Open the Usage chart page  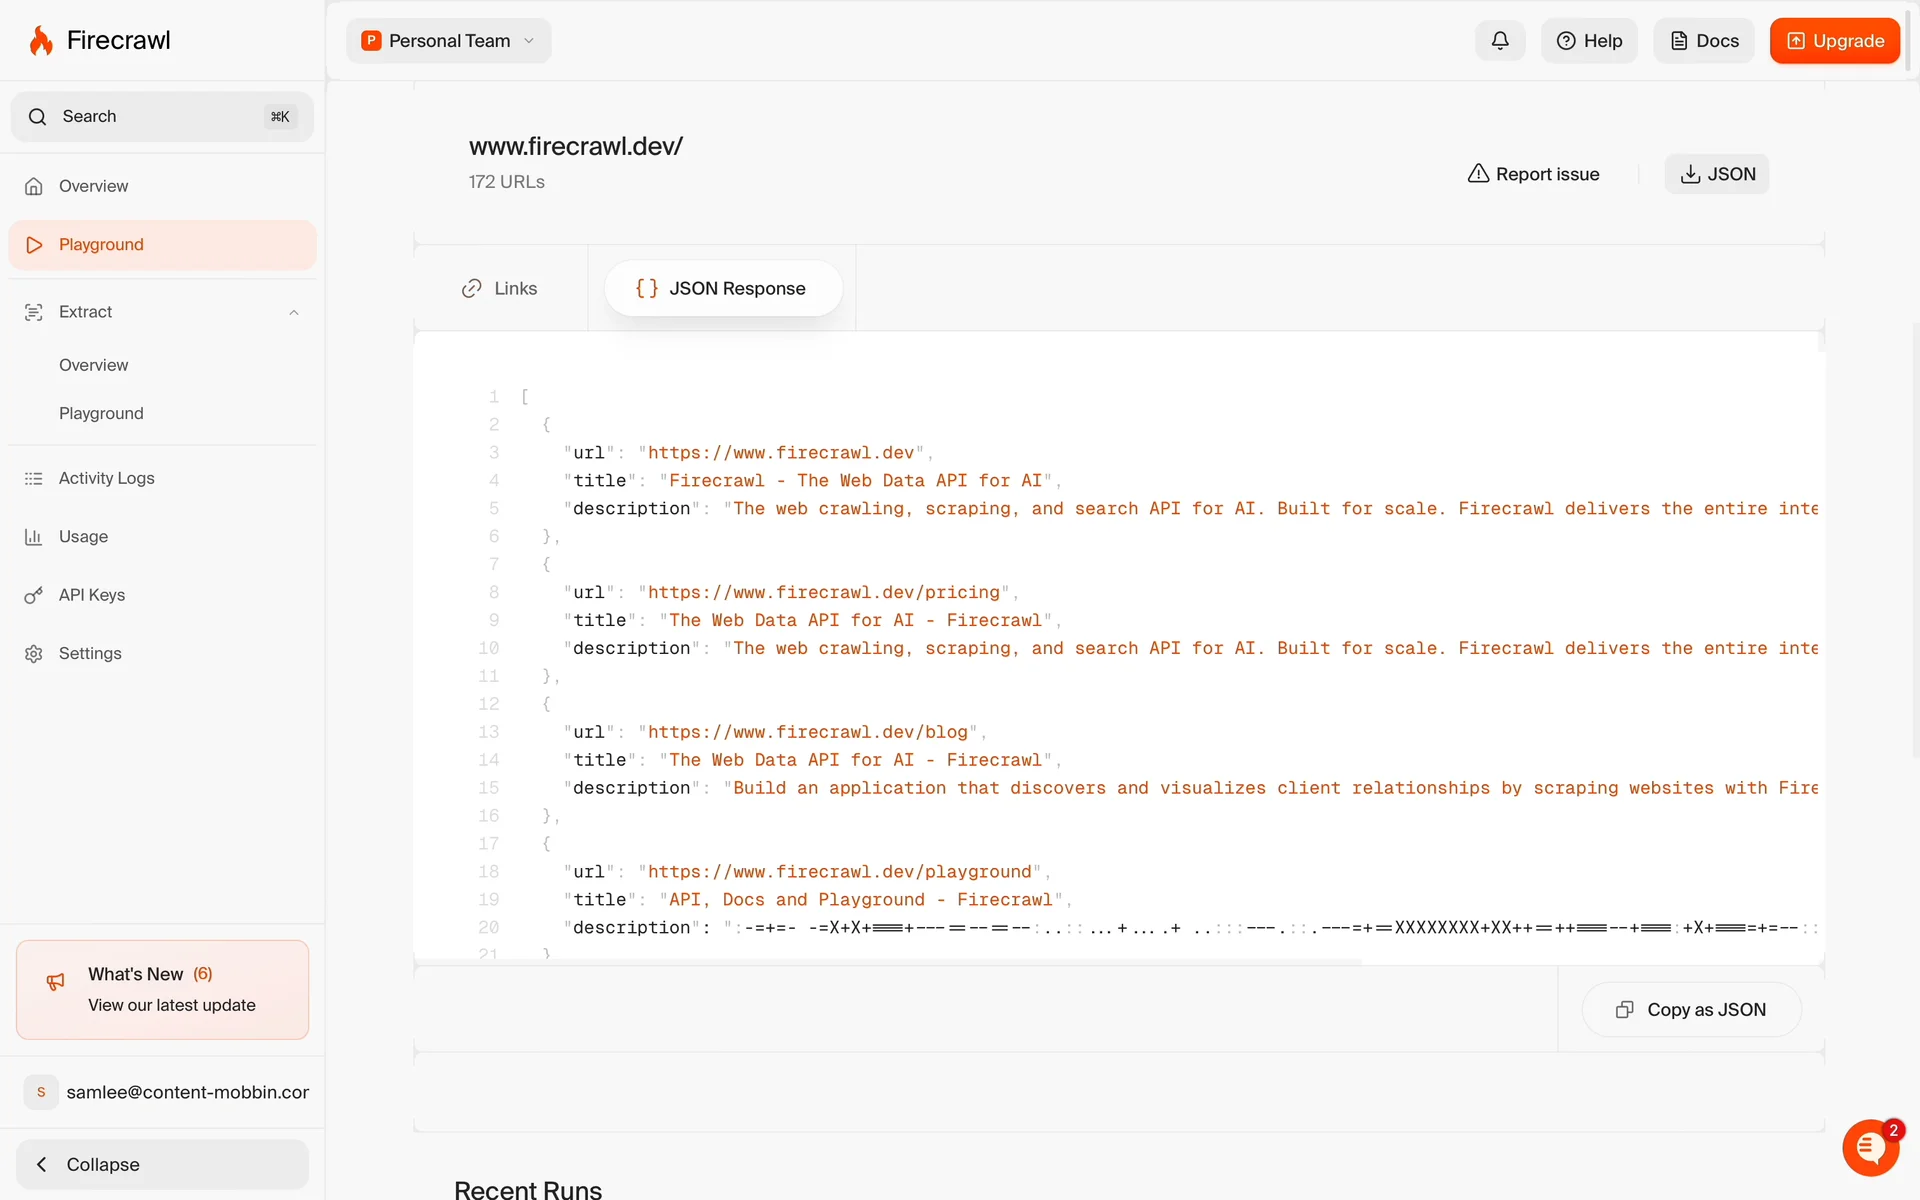point(83,537)
